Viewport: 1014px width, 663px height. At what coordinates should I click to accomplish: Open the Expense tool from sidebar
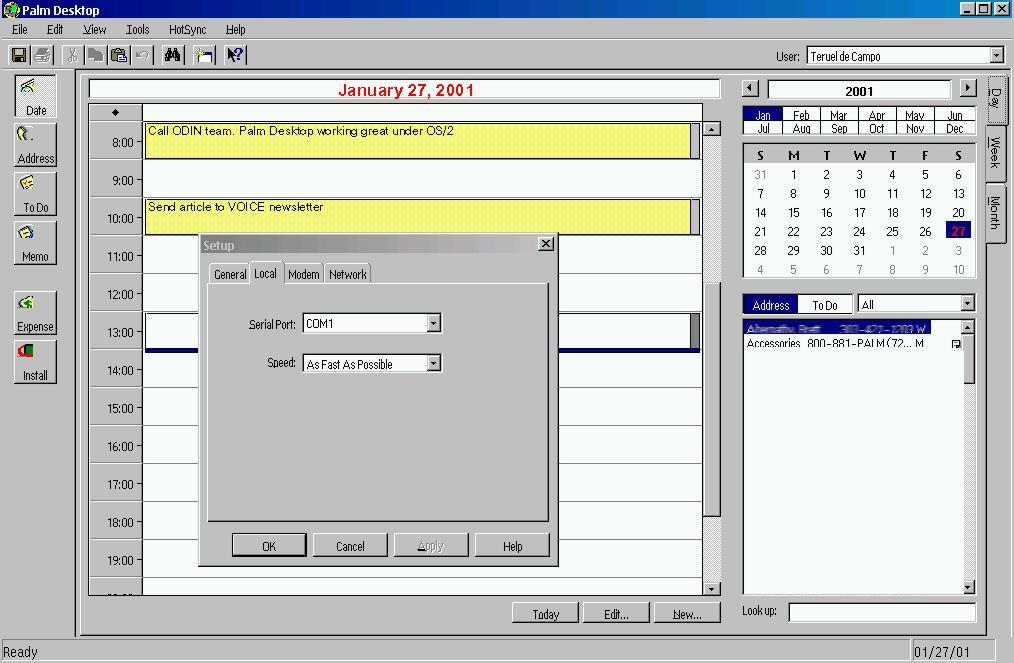click(36, 313)
